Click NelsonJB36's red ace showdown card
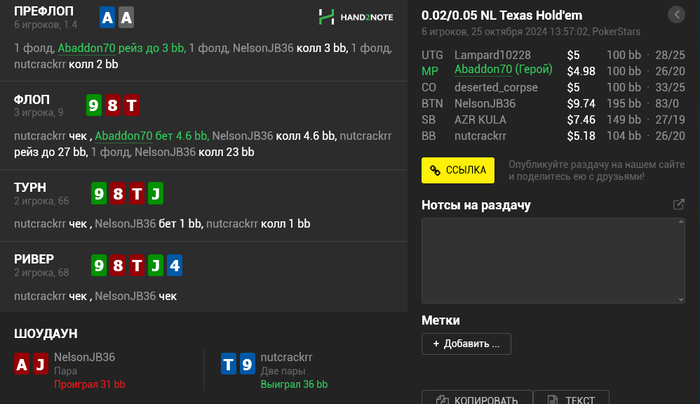This screenshot has width=700, height=404. coord(22,364)
